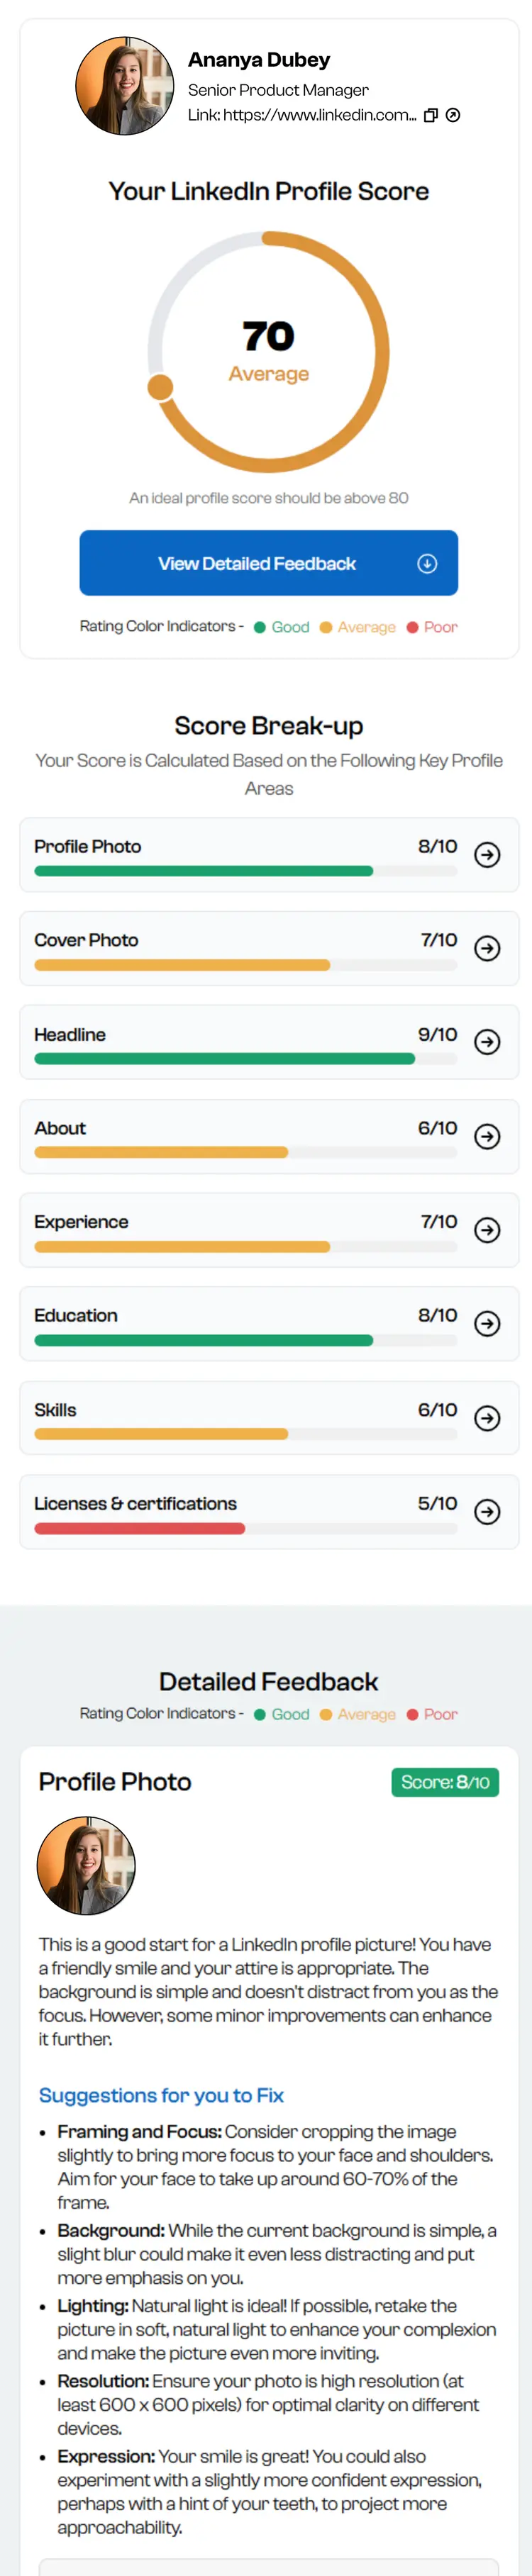Click the arrow icon next to About
This screenshot has height=2576, width=532.
pos(487,1136)
